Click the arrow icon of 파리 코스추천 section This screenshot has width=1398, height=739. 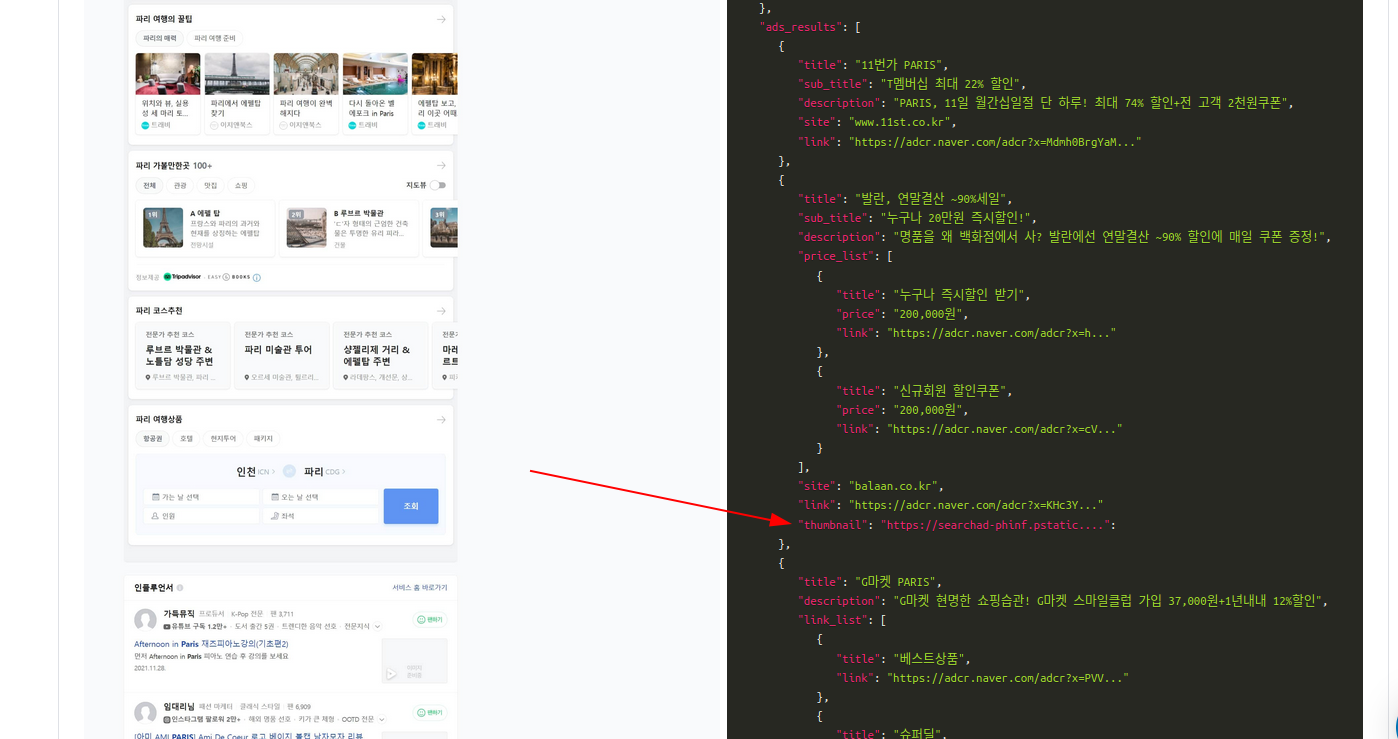(x=440, y=310)
